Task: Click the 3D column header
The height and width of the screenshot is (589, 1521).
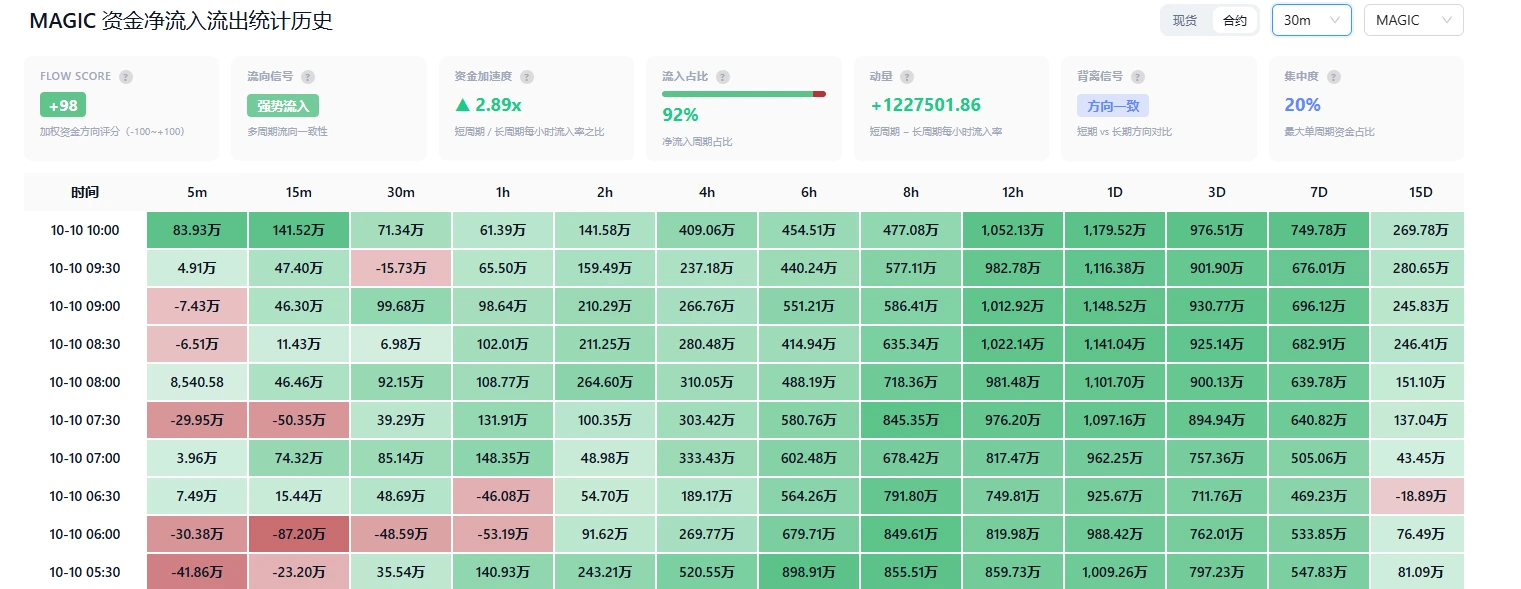Action: 1217,192
